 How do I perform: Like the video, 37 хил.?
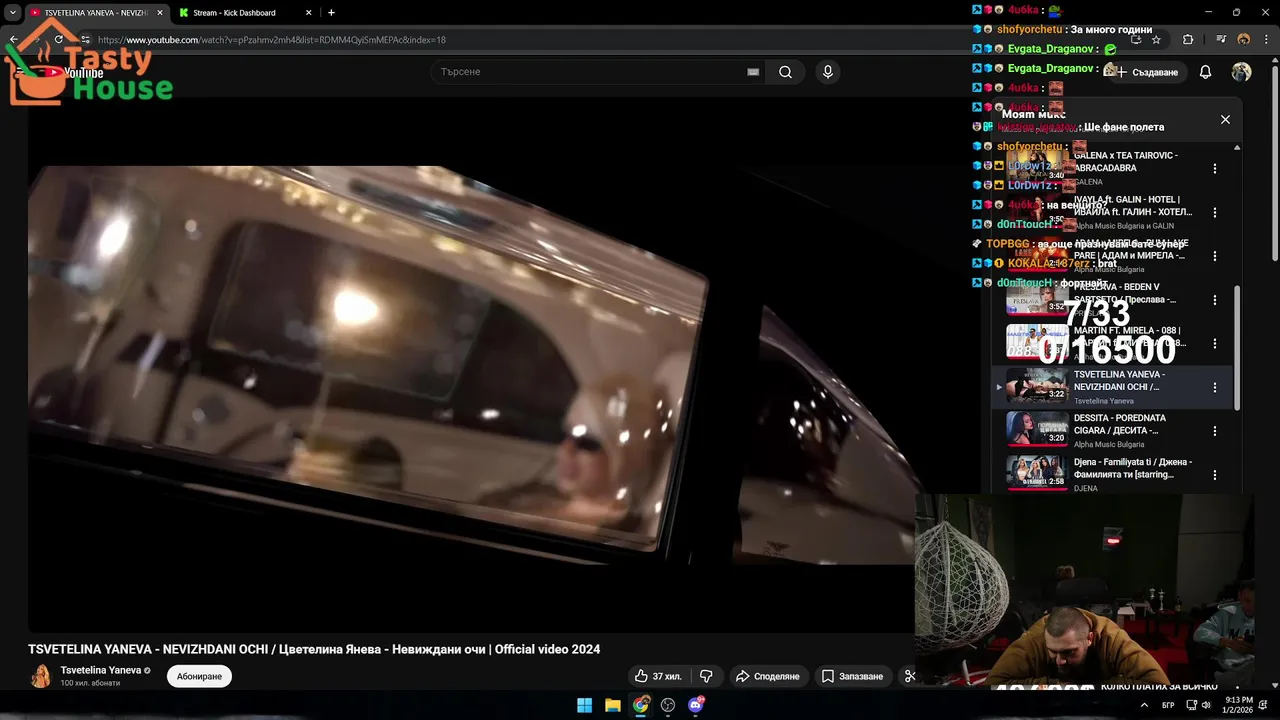click(x=658, y=676)
